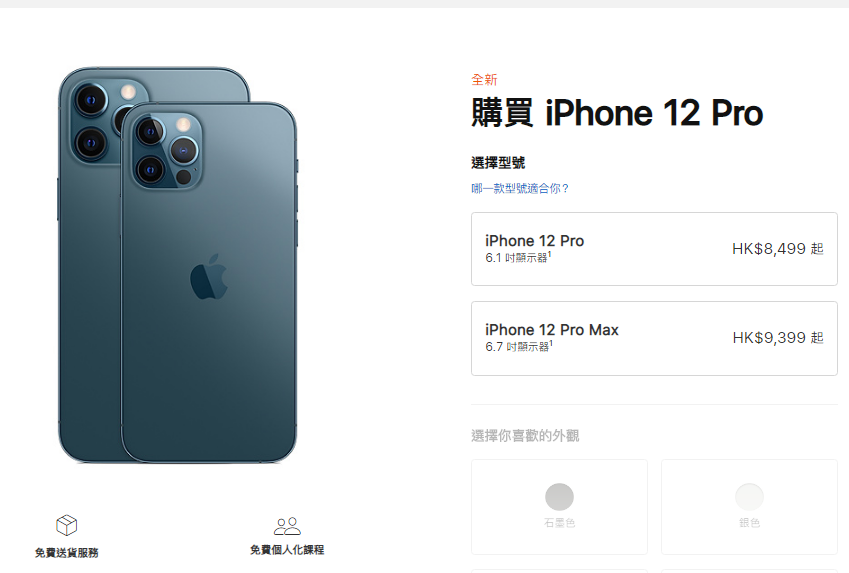Click the silver colour circle
The height and width of the screenshot is (573, 849).
(749, 497)
